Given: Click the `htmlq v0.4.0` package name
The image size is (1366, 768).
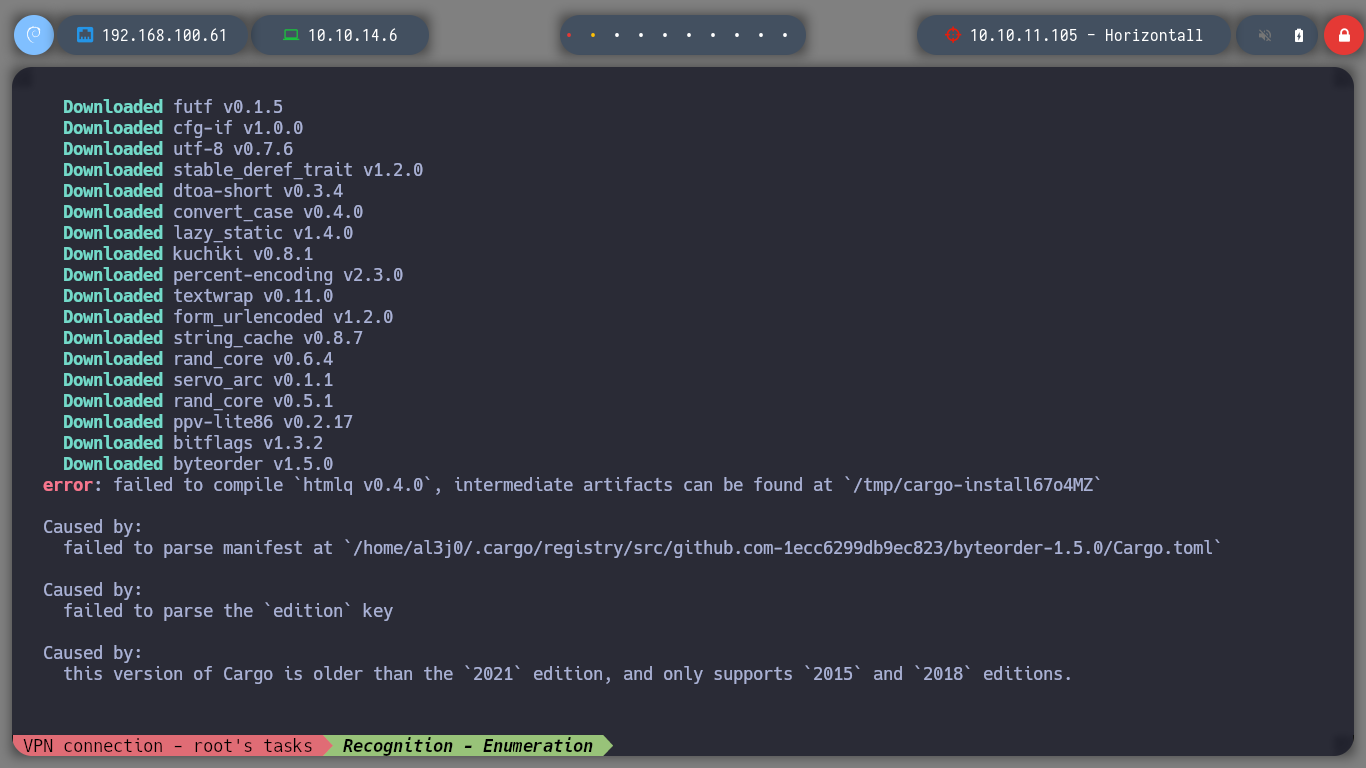Looking at the screenshot, I should [368, 485].
